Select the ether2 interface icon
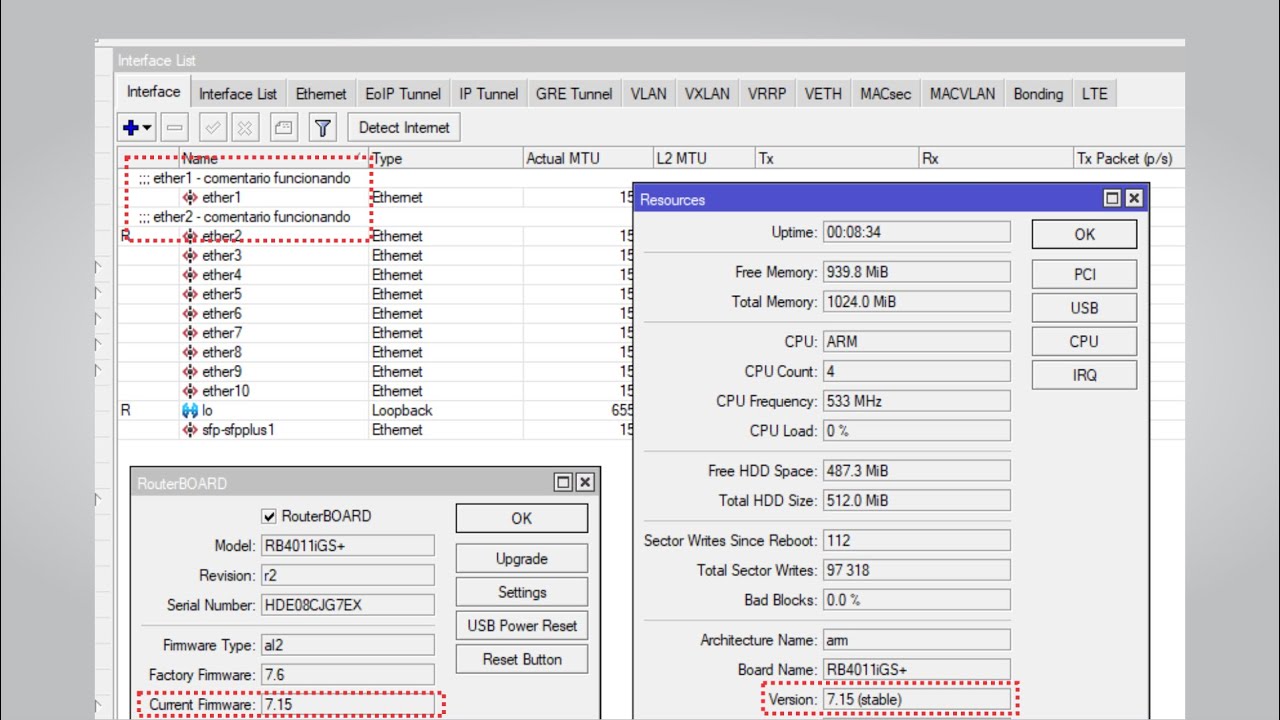The height and width of the screenshot is (720, 1280). (x=190, y=236)
